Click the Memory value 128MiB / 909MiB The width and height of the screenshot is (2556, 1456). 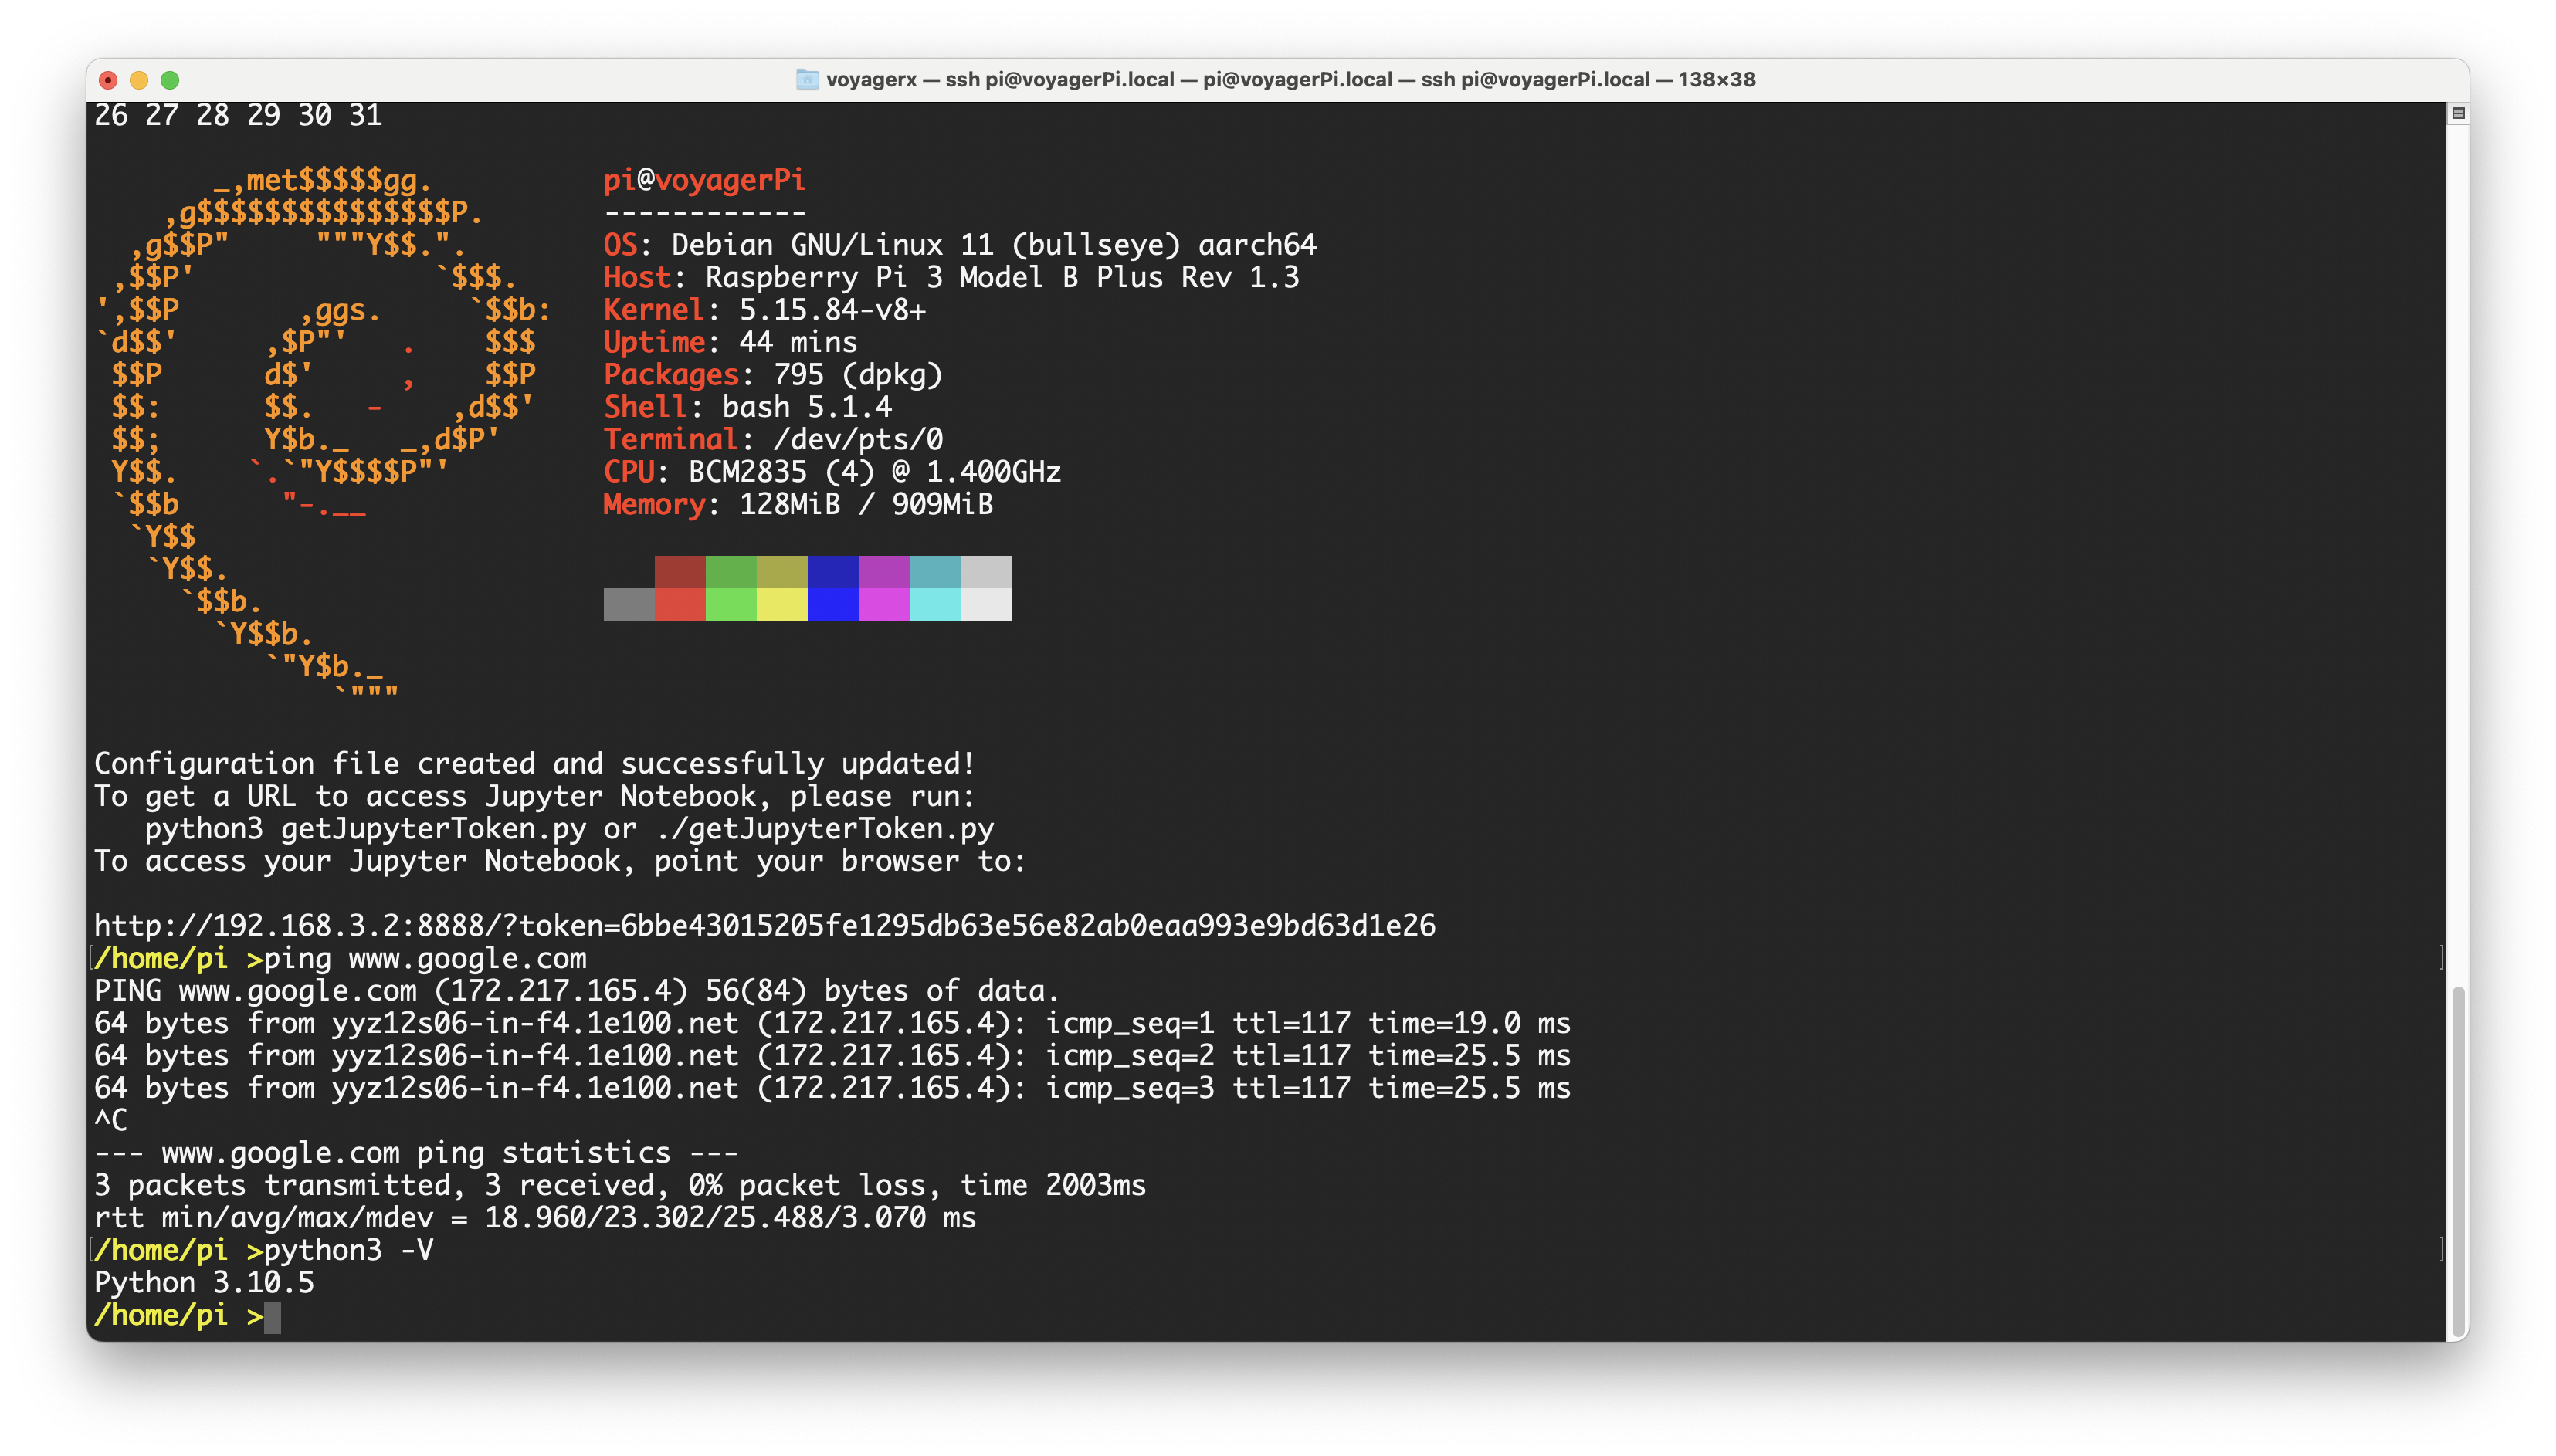866,504
